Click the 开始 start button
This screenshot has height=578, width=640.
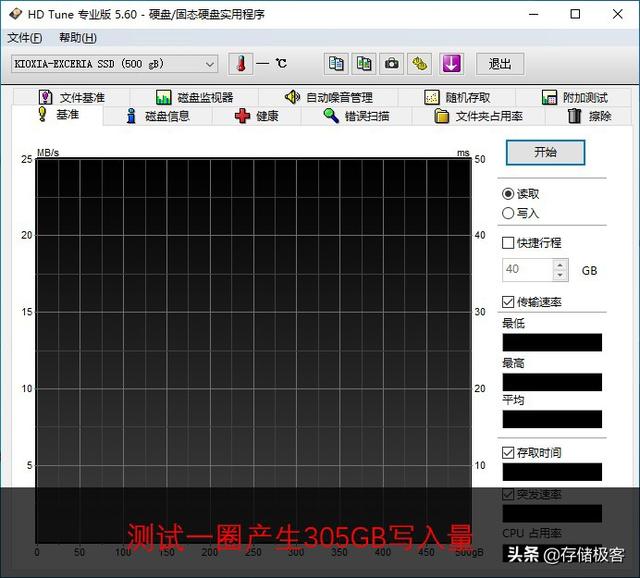pyautogui.click(x=545, y=152)
